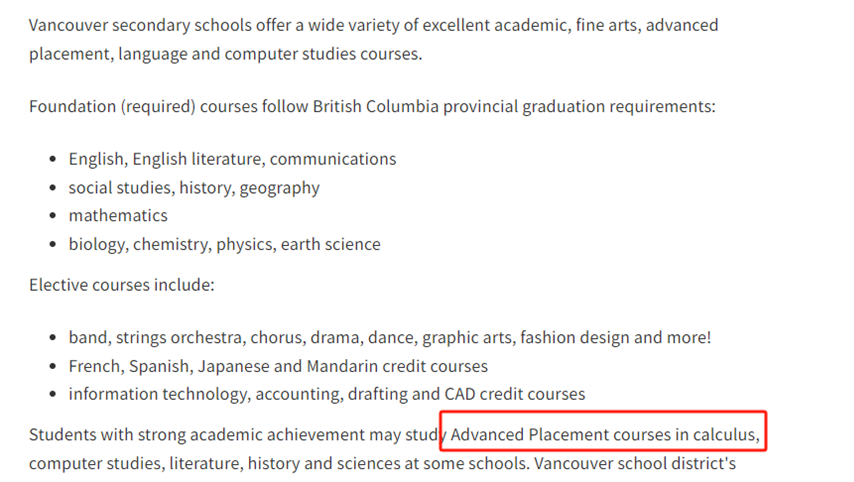Click the French, Spanish, Japanese and Mandarin bullet
Image resolution: width=854 pixels, height=482 pixels.
pyautogui.click(x=278, y=367)
